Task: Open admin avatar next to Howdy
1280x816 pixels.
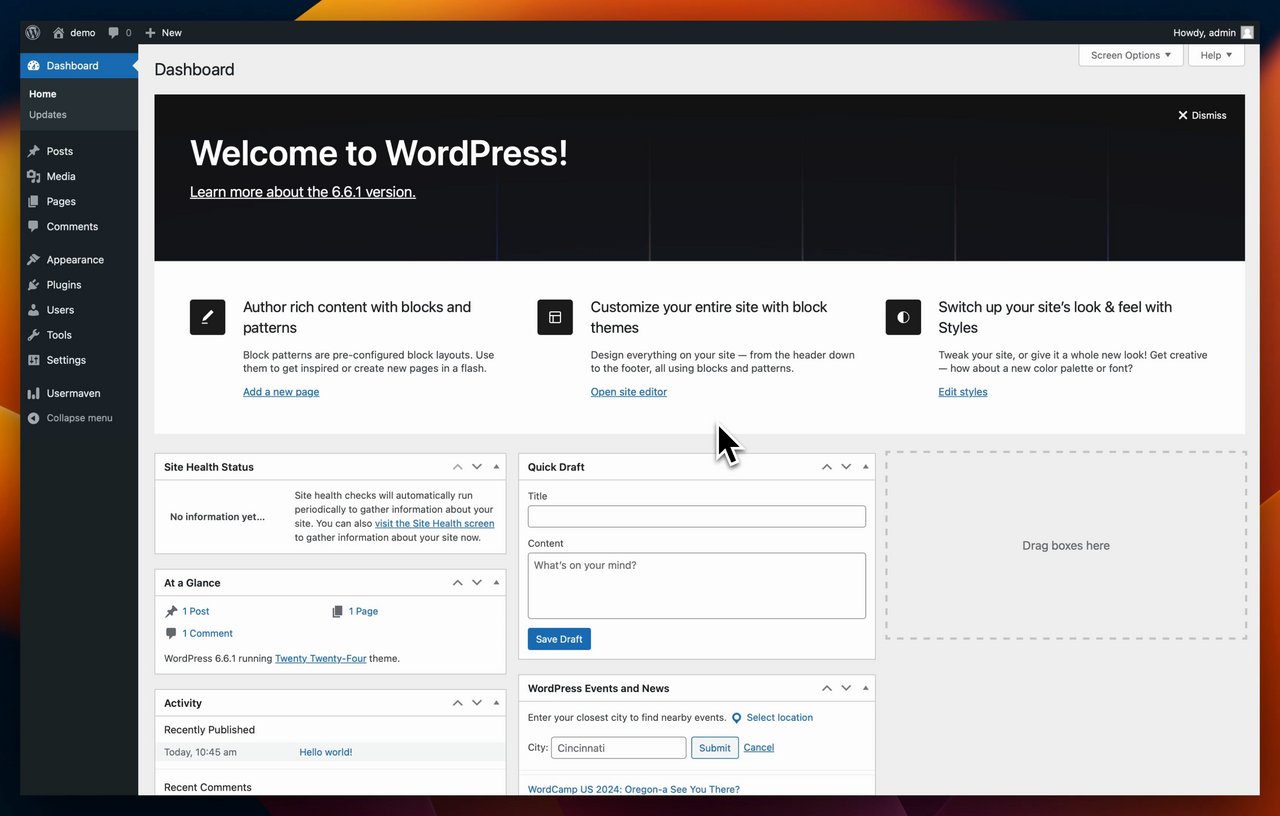Action: click(1247, 32)
